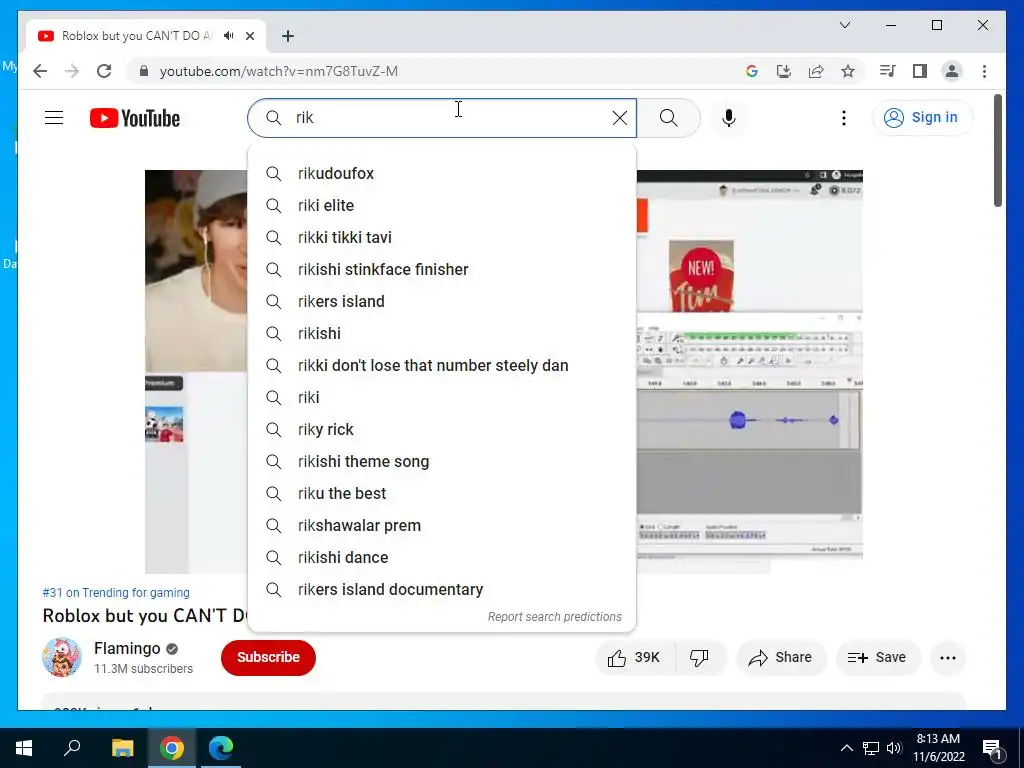Choose suggestion 'rikshawalar prem'
Screen dimensions: 1024x768
tap(442, 526)
